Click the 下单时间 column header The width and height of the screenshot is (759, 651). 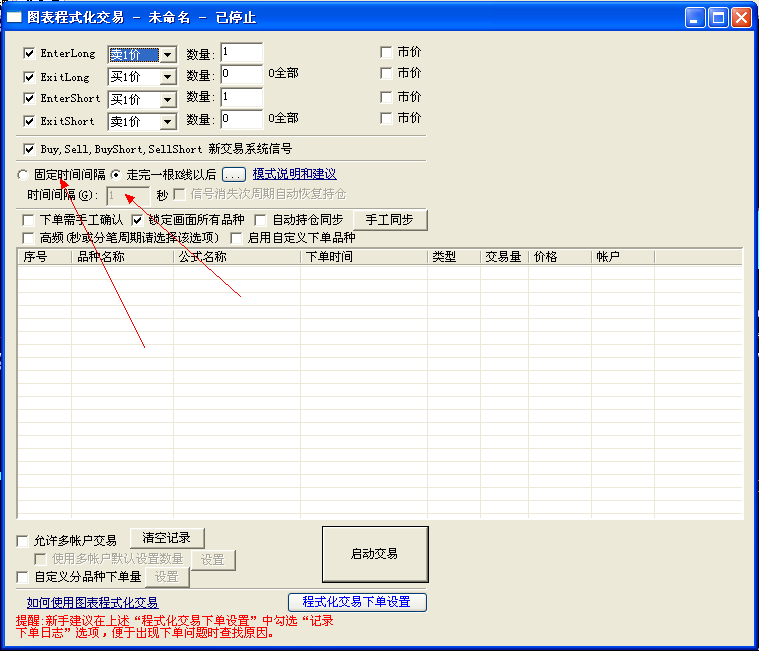363,257
